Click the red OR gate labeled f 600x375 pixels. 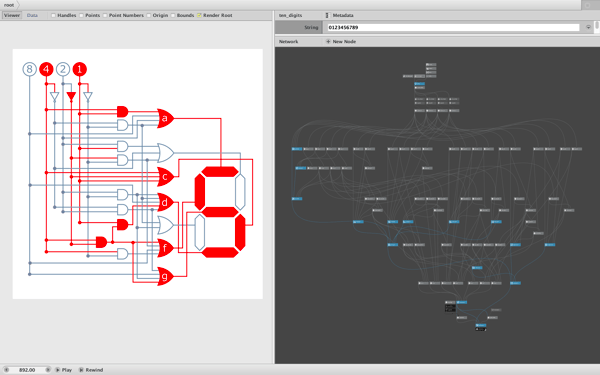point(165,248)
